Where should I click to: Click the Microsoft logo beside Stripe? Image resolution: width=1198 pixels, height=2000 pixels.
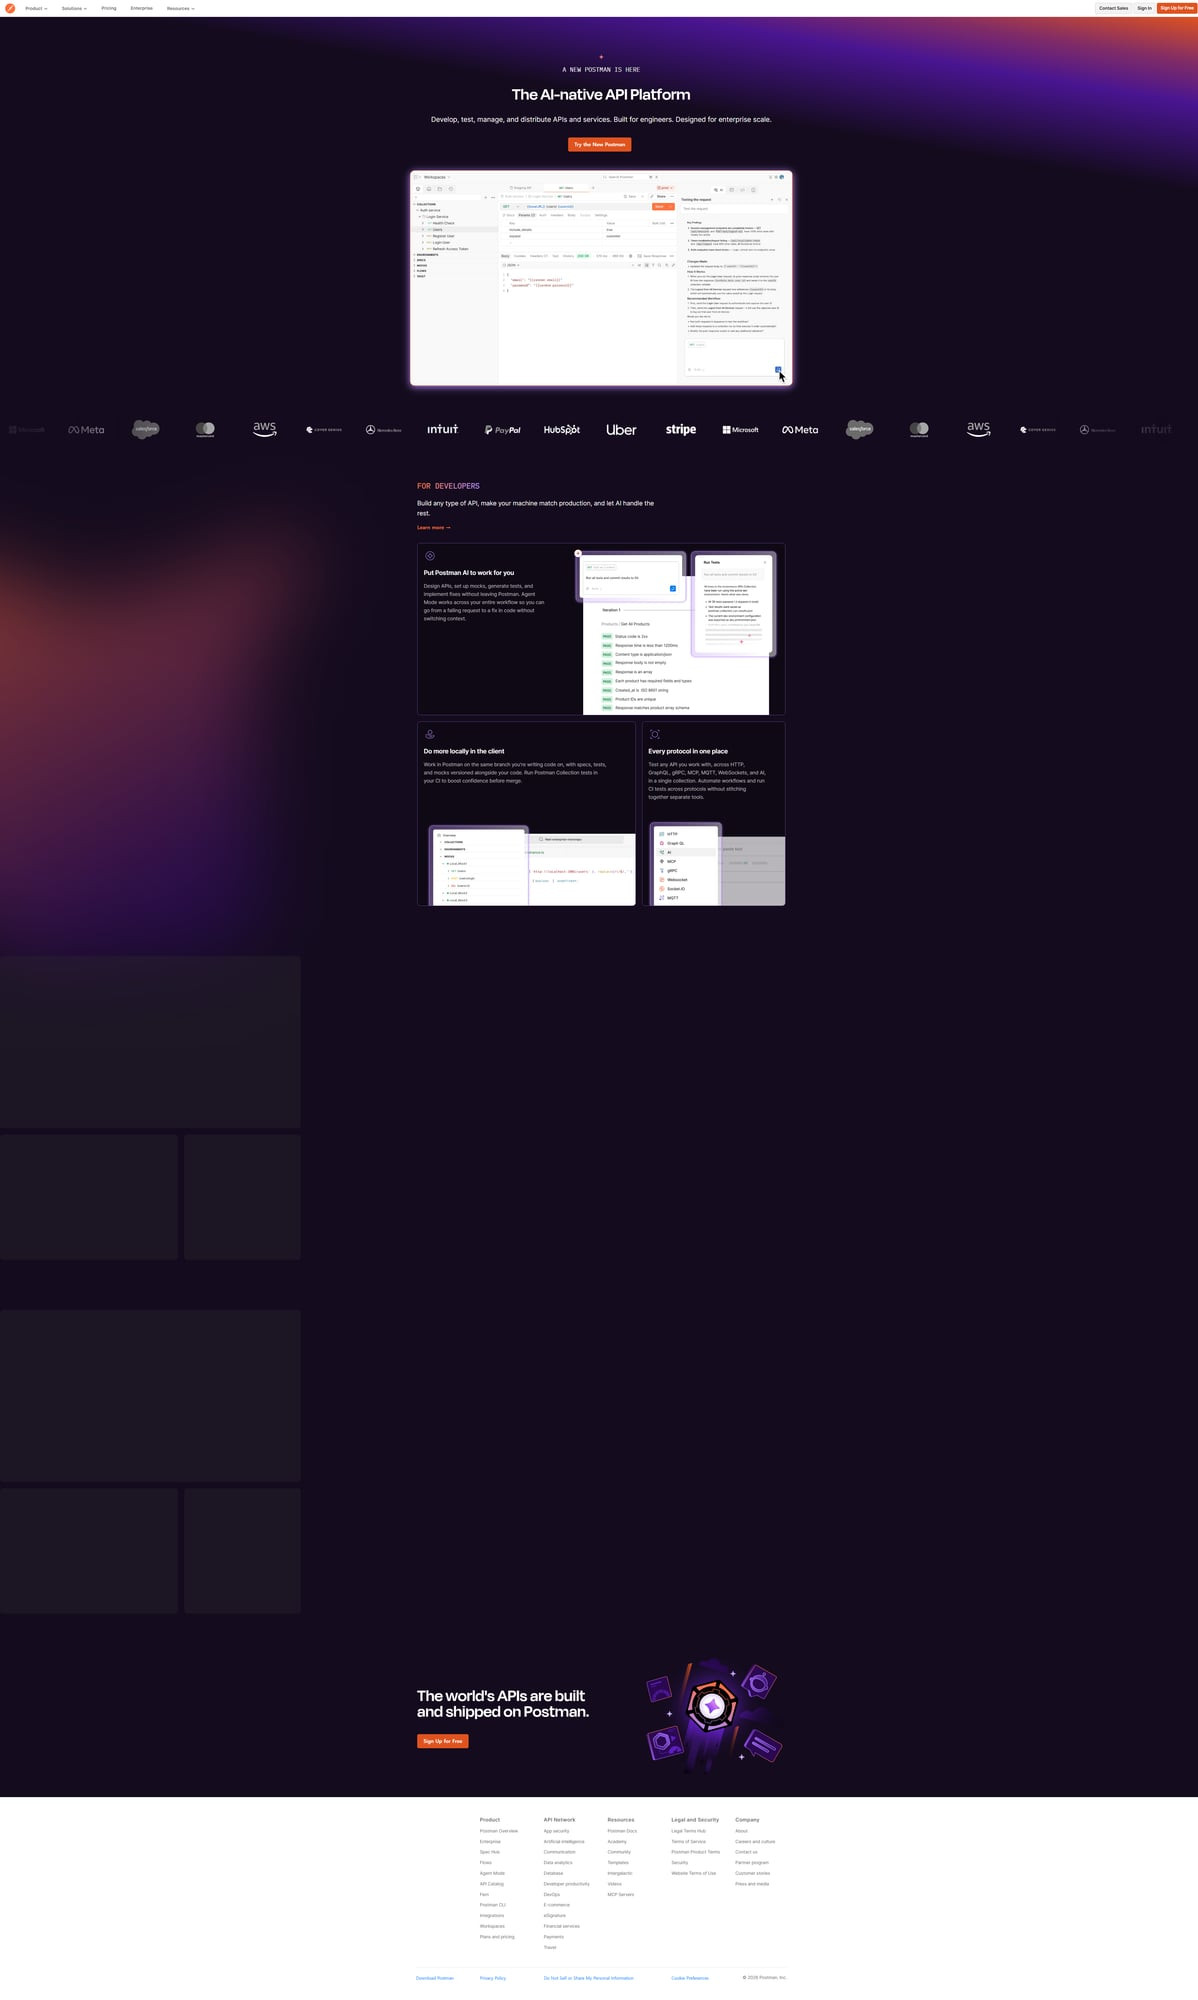pos(740,430)
